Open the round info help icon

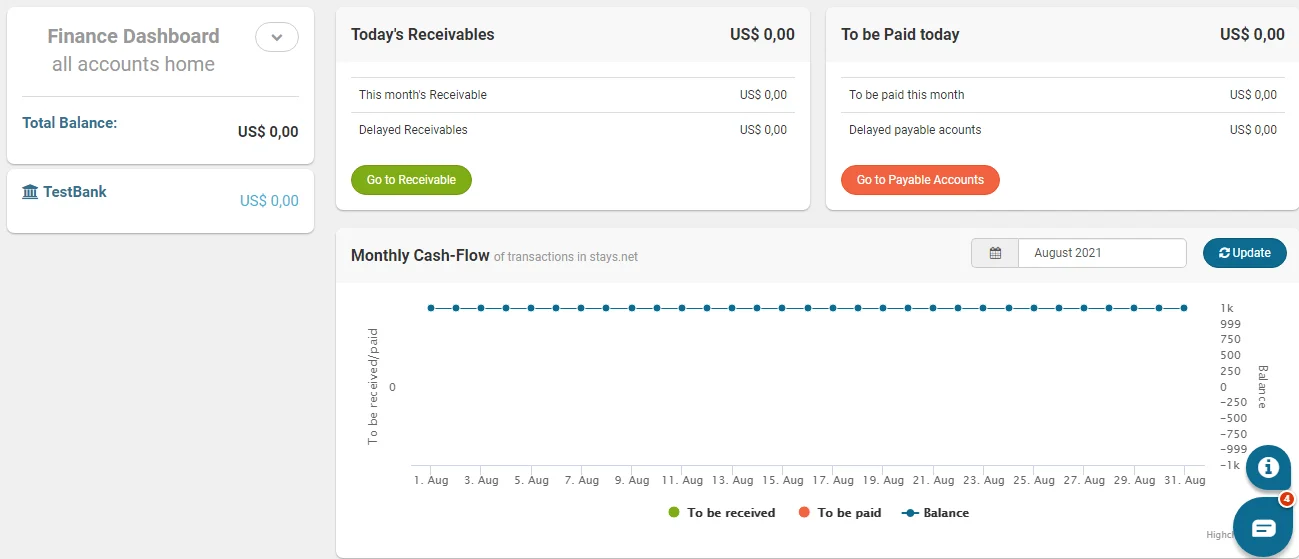pos(1268,467)
